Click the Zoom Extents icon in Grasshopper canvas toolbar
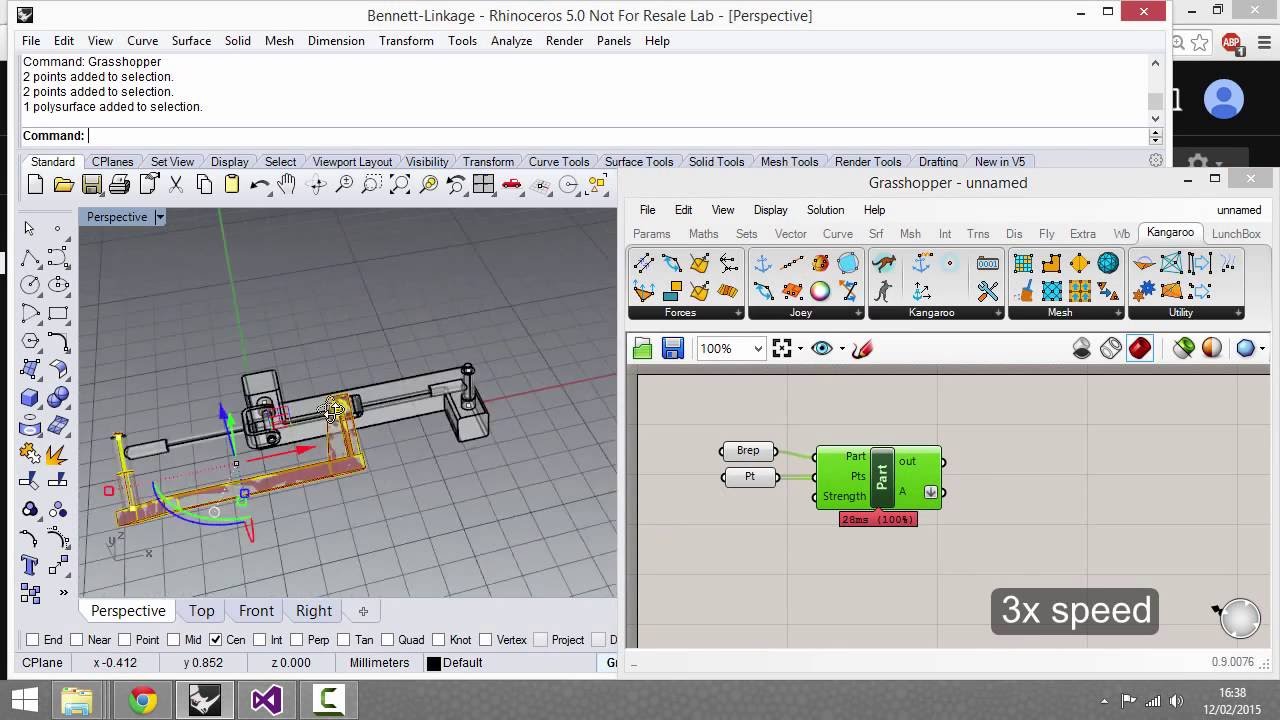1280x720 pixels. coord(782,348)
